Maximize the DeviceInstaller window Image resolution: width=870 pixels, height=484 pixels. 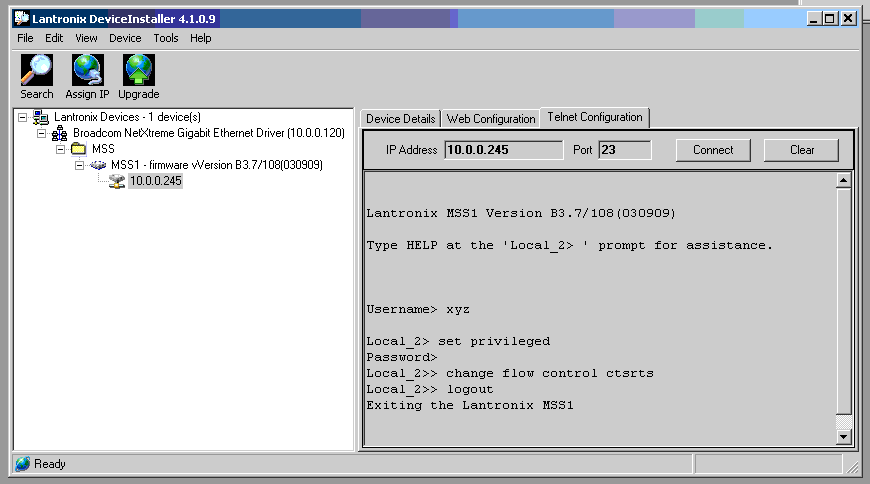[x=830, y=19]
